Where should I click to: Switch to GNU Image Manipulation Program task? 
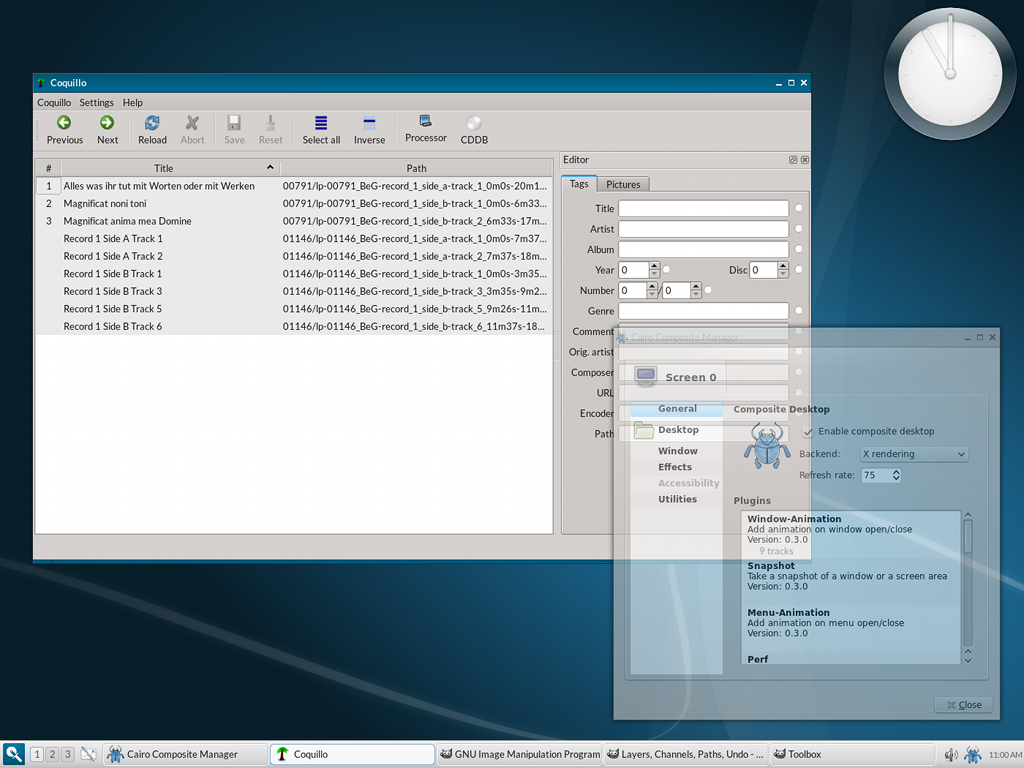tap(519, 754)
